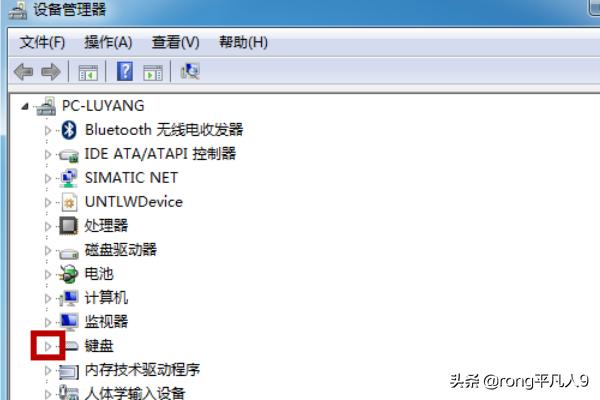This screenshot has height=400, width=600.
Task: Expand the SIMATIC NET node
Action: (x=46, y=178)
